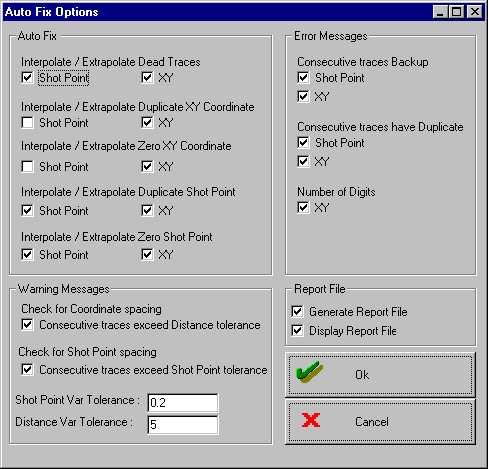This screenshot has height=469, width=488.
Task: Uncheck XY under Number of Digits
Action: 303,208
